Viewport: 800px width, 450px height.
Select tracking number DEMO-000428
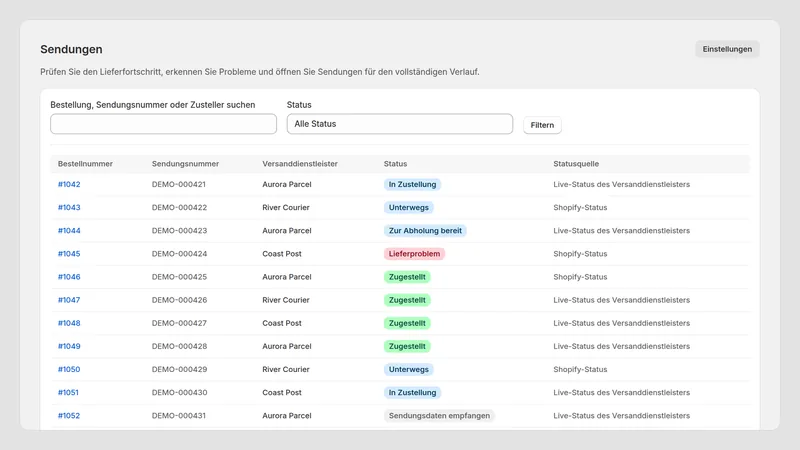(x=179, y=346)
